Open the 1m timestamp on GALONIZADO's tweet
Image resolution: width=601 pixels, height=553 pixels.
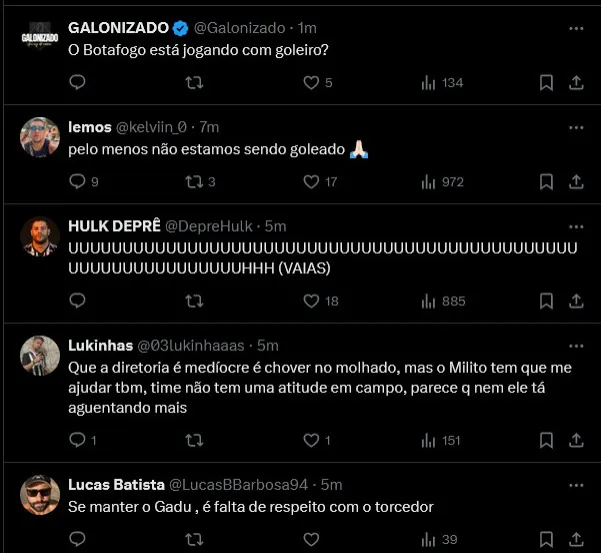307,27
